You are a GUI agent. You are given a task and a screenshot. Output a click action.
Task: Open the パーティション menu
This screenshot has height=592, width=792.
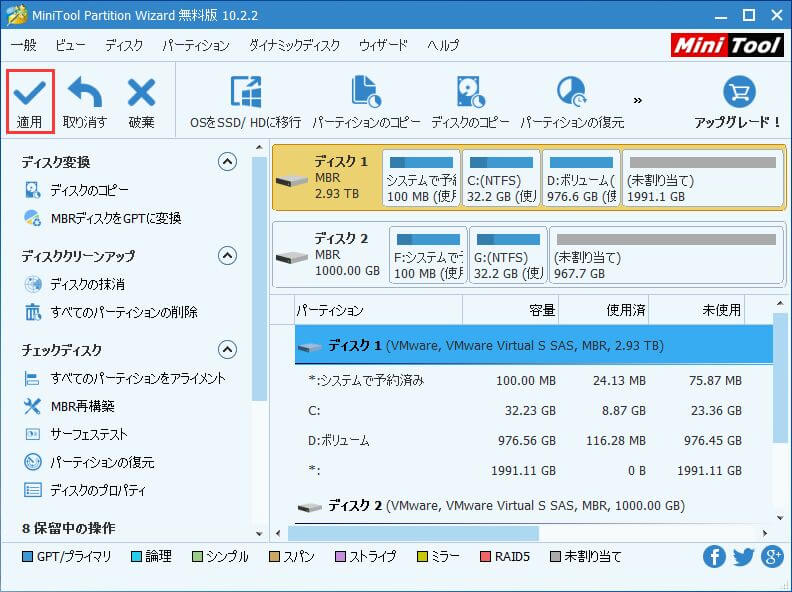[x=196, y=45]
